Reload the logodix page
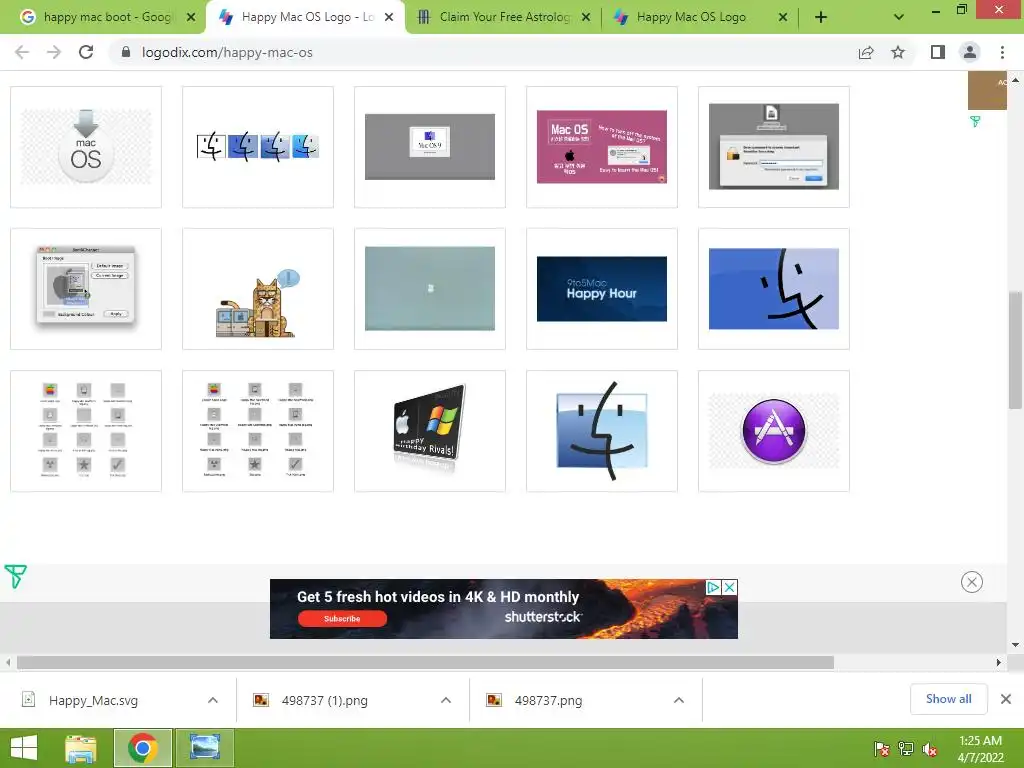 [x=86, y=52]
